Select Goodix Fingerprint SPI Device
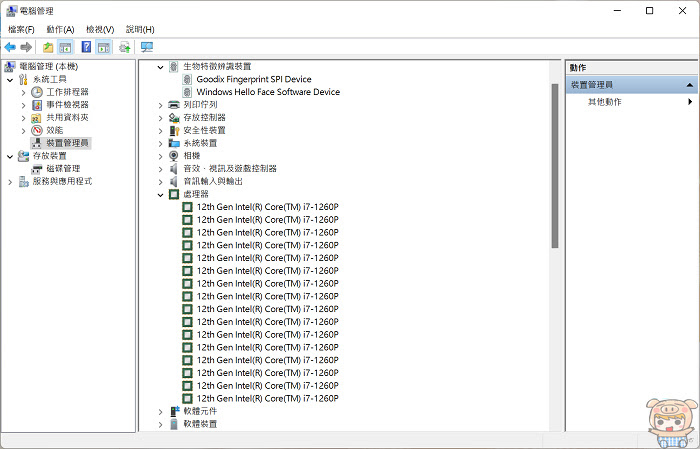The width and height of the screenshot is (700, 449). [x=254, y=79]
